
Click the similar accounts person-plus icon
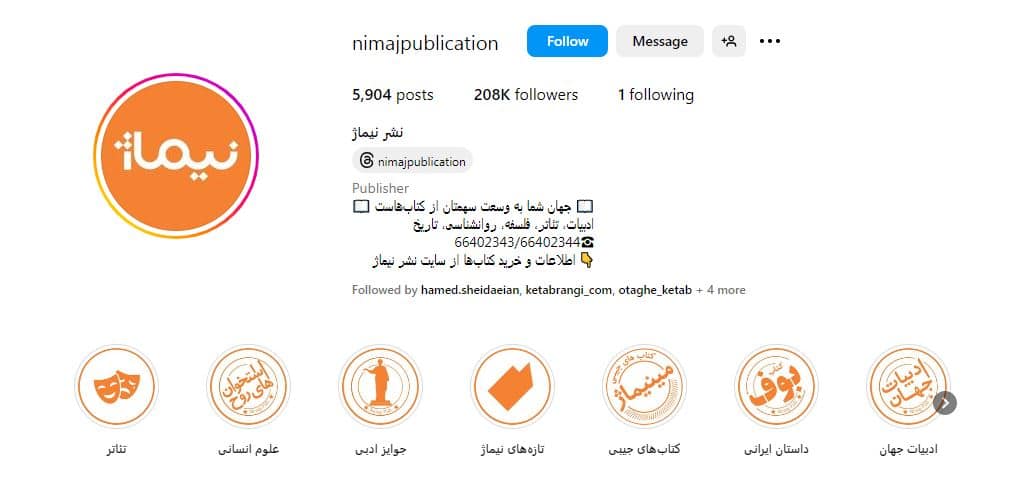coord(729,41)
